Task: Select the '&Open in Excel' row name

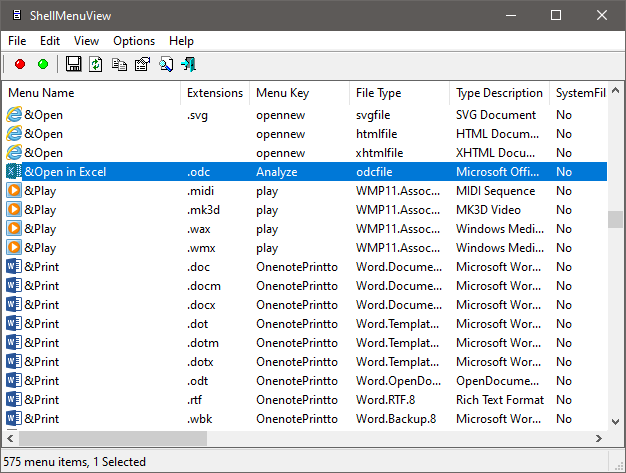Action: [x=65, y=172]
